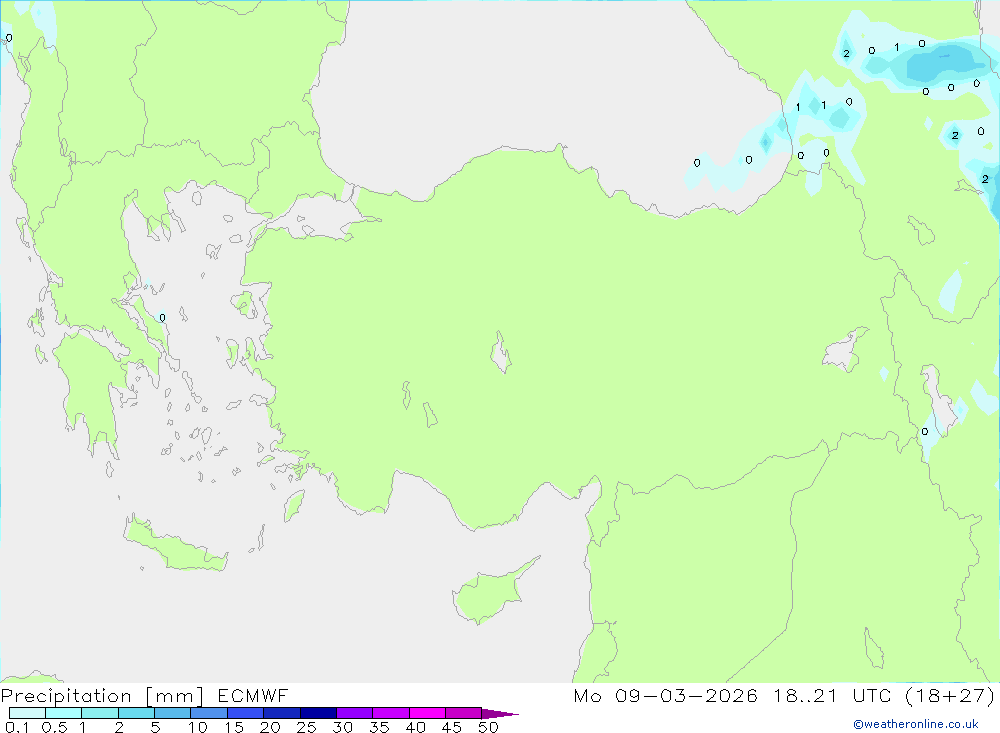Click the 0 label on Lake Urmia's southern shore
Image resolution: width=1000 pixels, height=733 pixels.
[x=925, y=432]
